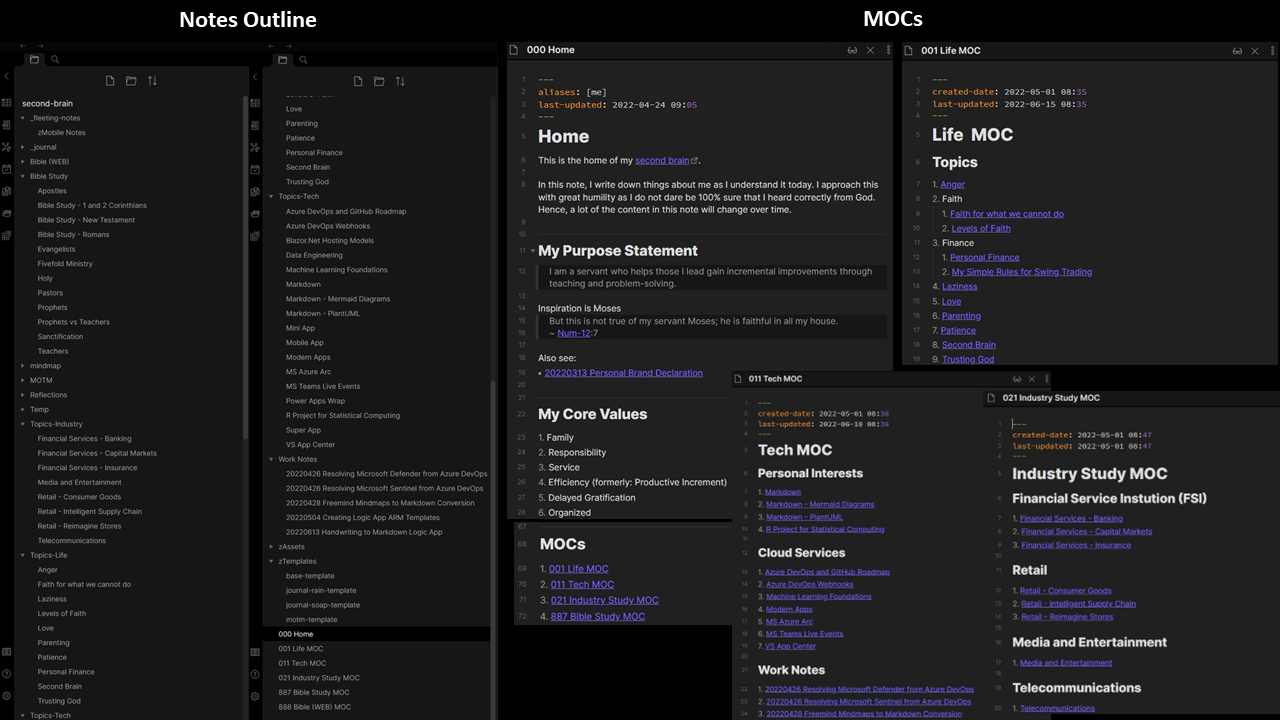Open help icon in second panel's ribbon
The image size is (1280, 720).
[x=255, y=674]
